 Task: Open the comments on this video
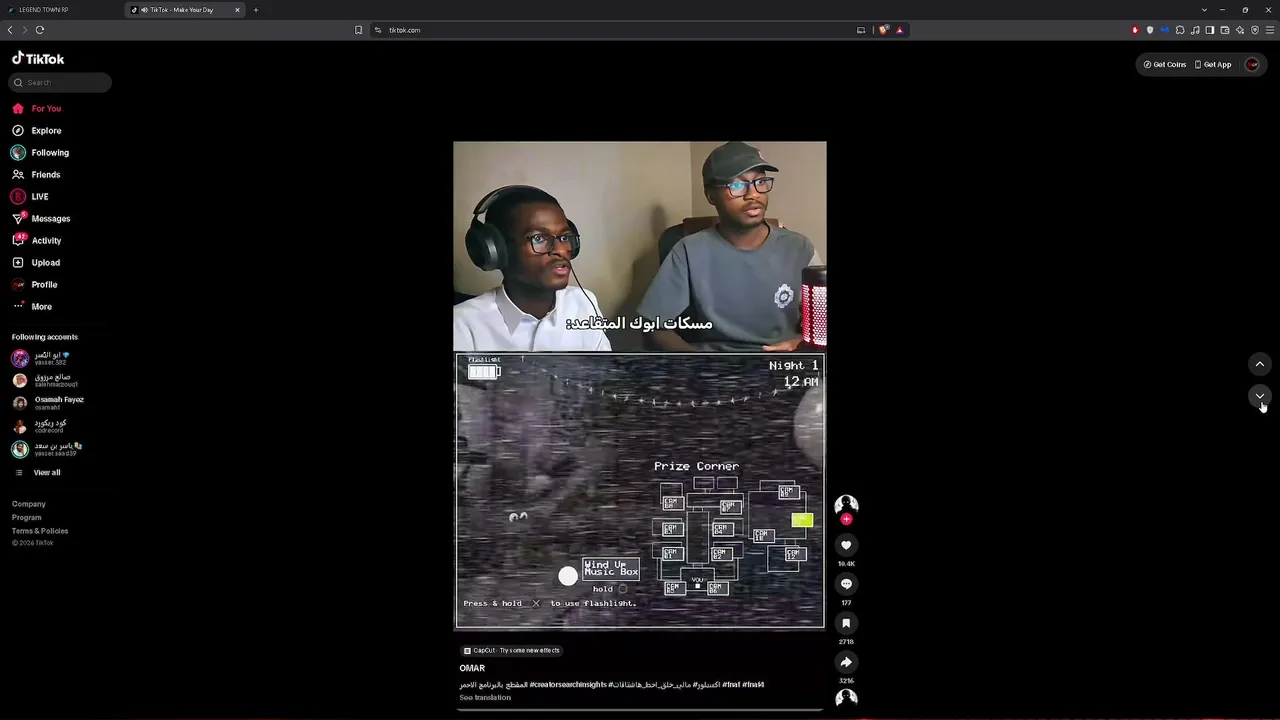coord(846,584)
